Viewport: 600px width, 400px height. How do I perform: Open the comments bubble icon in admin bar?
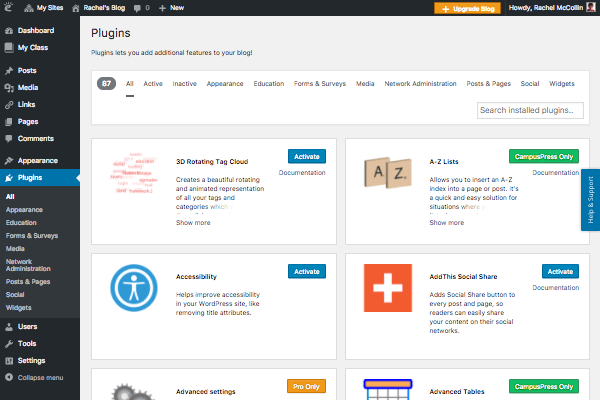click(x=137, y=8)
